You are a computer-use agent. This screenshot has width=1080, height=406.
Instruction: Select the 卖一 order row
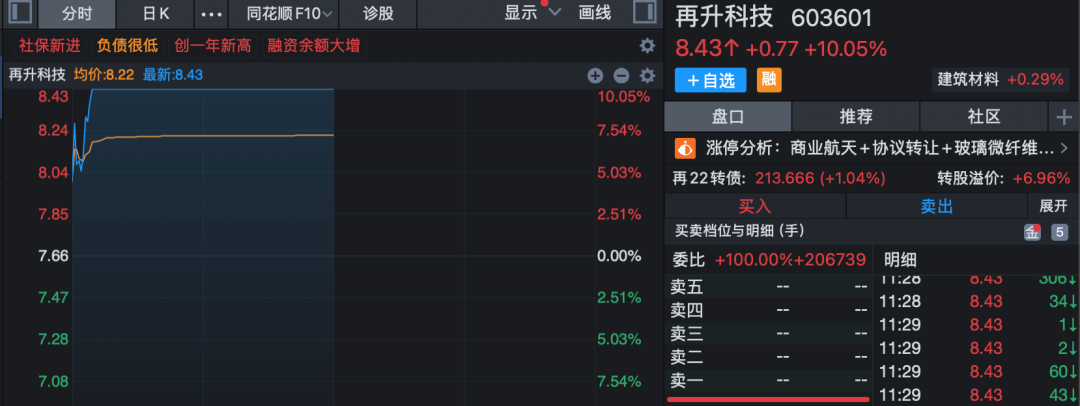(x=768, y=380)
